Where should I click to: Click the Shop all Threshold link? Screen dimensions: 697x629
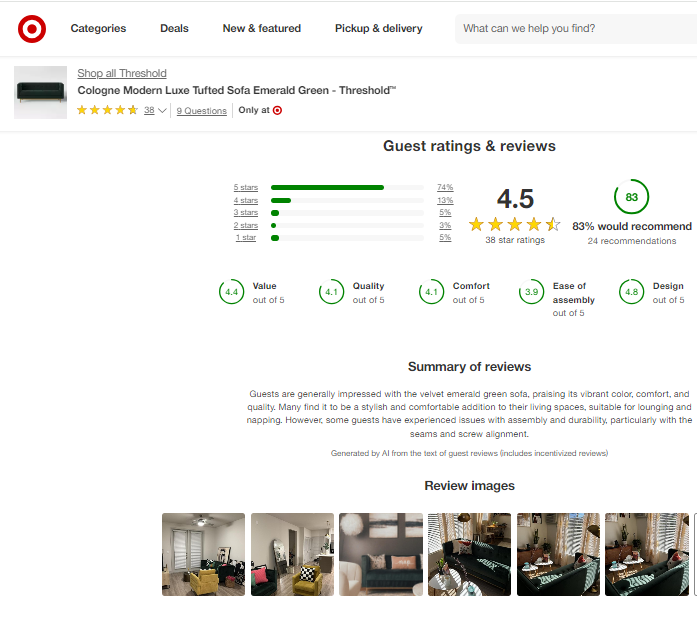coord(122,73)
